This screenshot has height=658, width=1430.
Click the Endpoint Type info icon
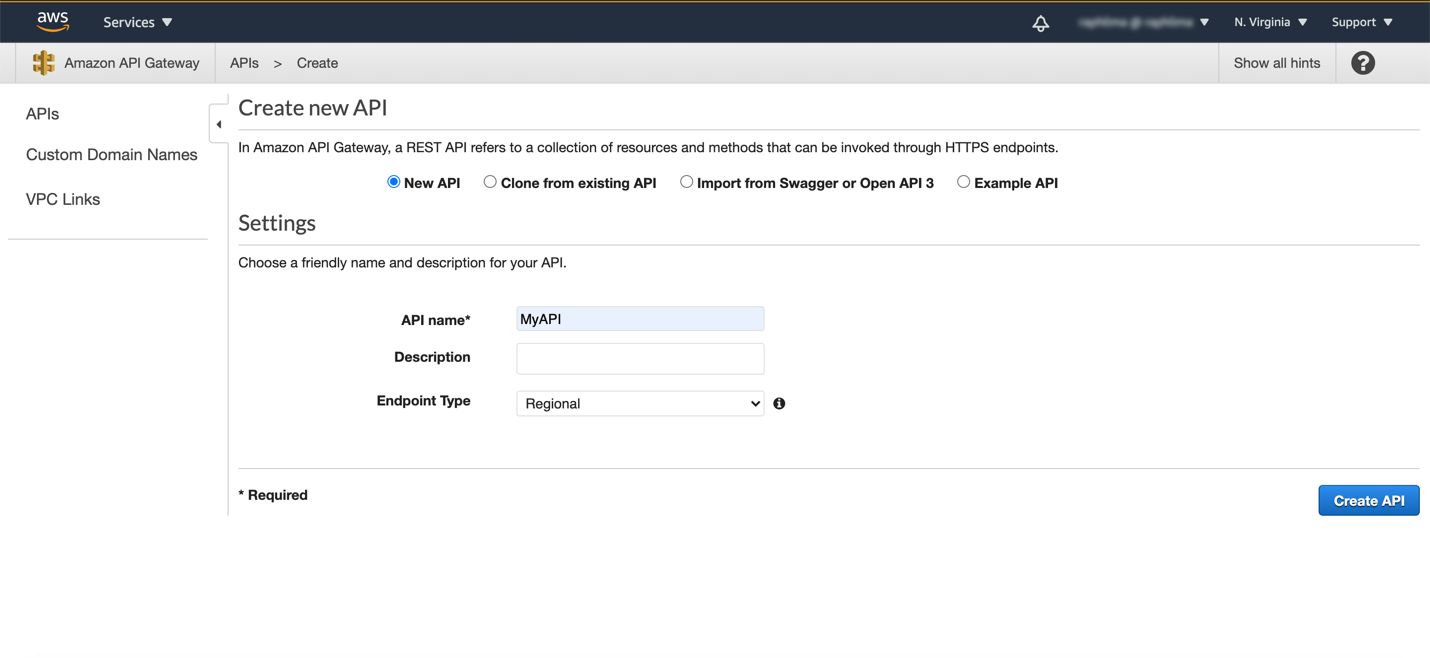click(x=779, y=403)
